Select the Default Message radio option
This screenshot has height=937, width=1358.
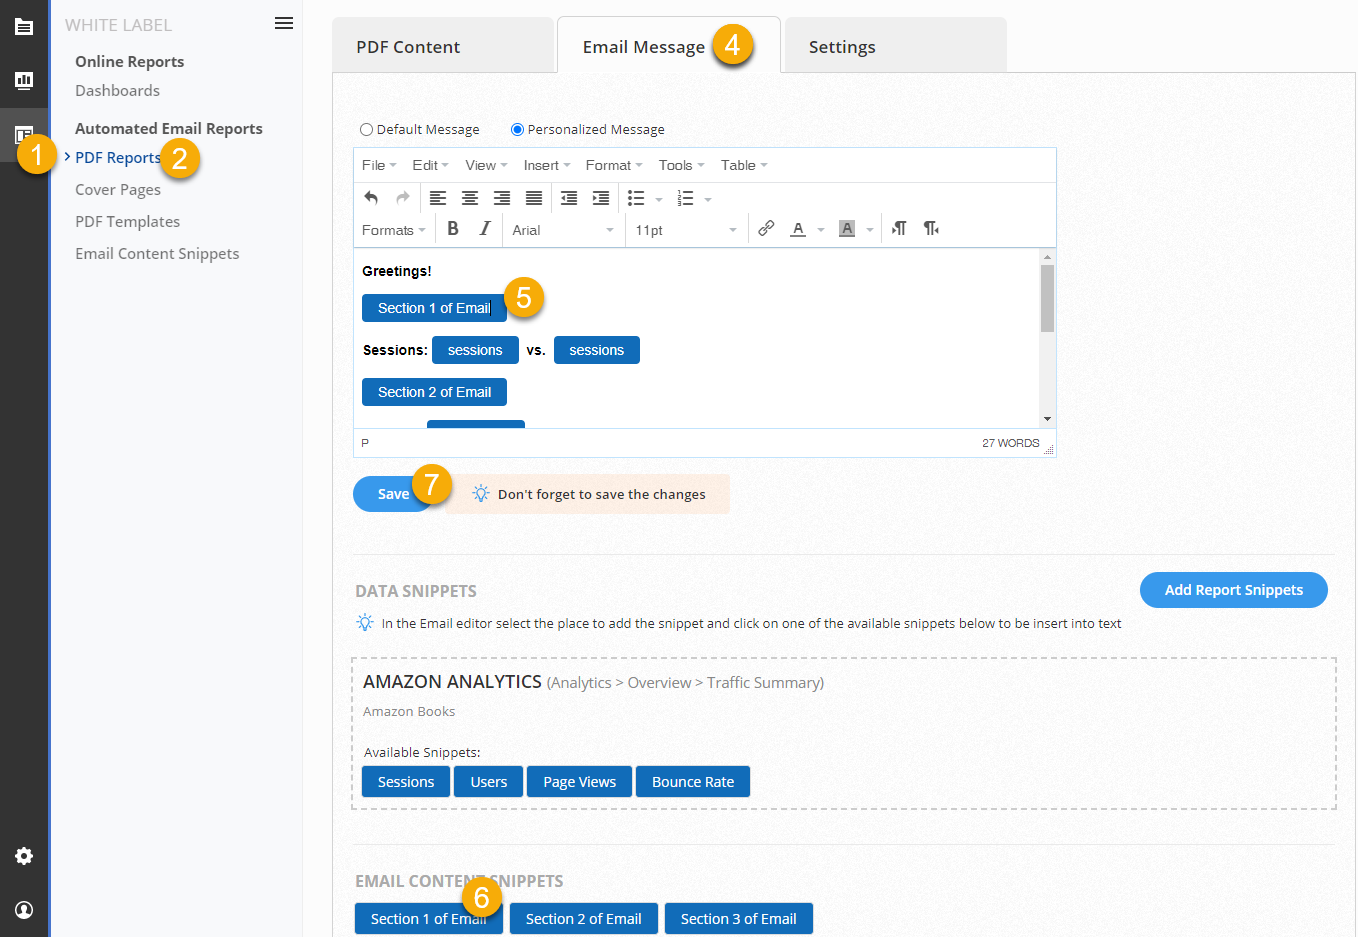point(366,130)
